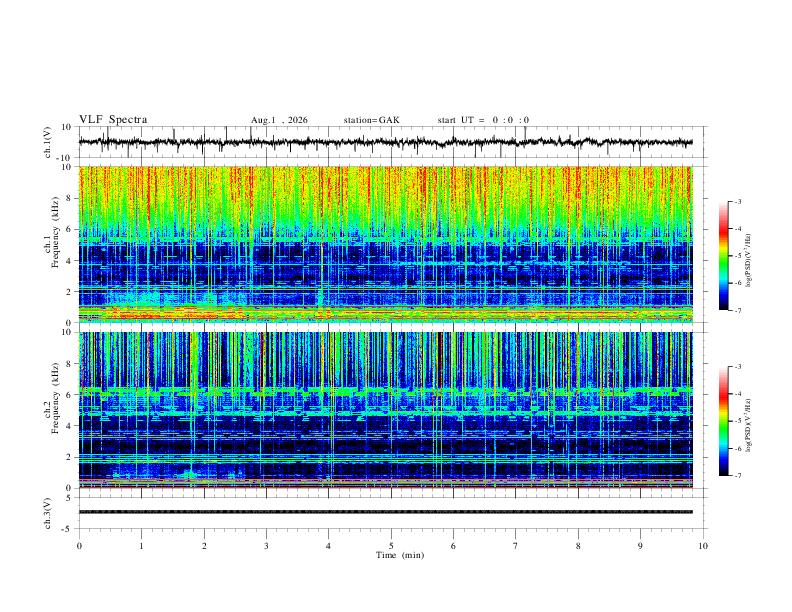Click the ch.2 spectrogram panel
Screen dimensions: 792x612
tap(385, 410)
